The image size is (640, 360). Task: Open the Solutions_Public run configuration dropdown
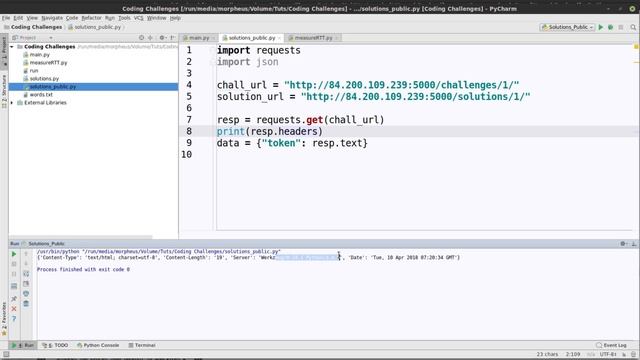(567, 27)
